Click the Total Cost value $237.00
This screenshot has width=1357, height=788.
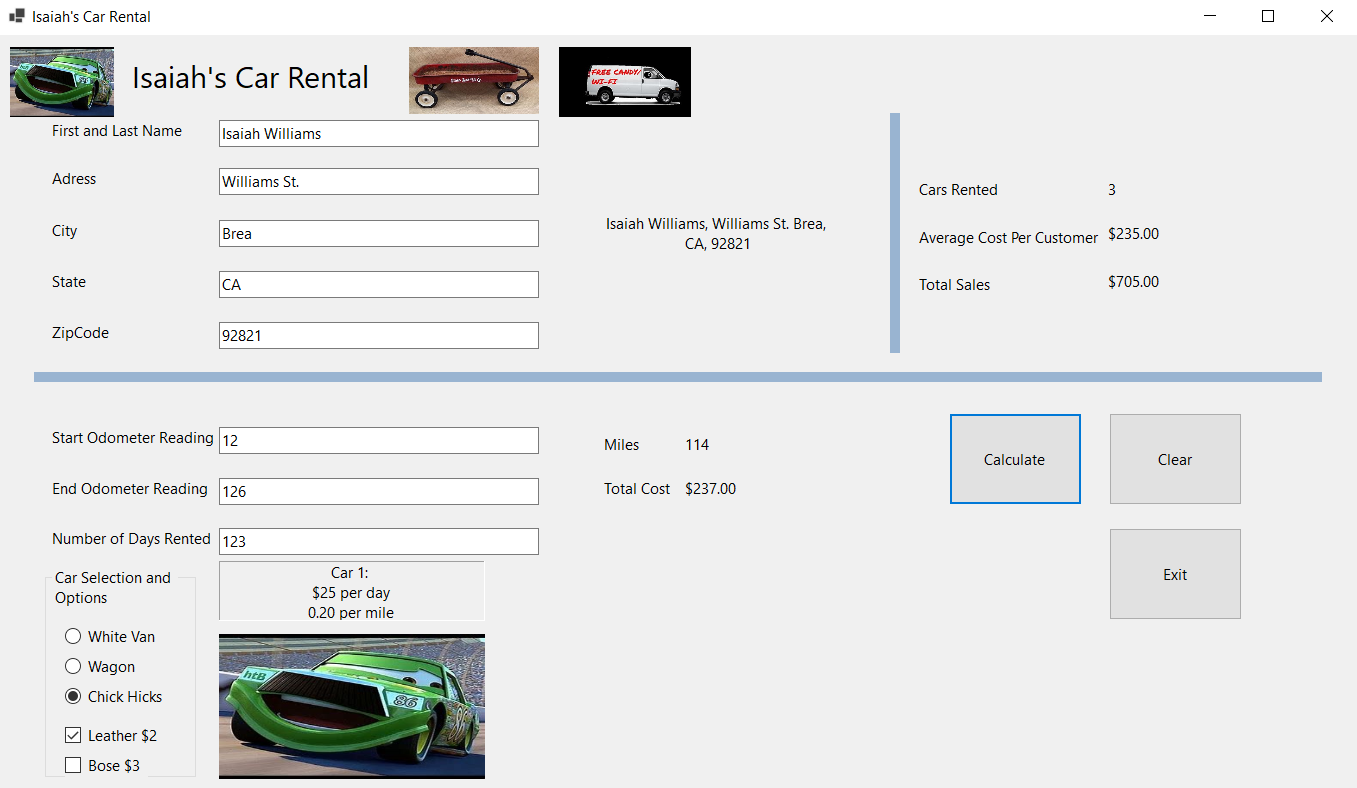click(x=711, y=489)
